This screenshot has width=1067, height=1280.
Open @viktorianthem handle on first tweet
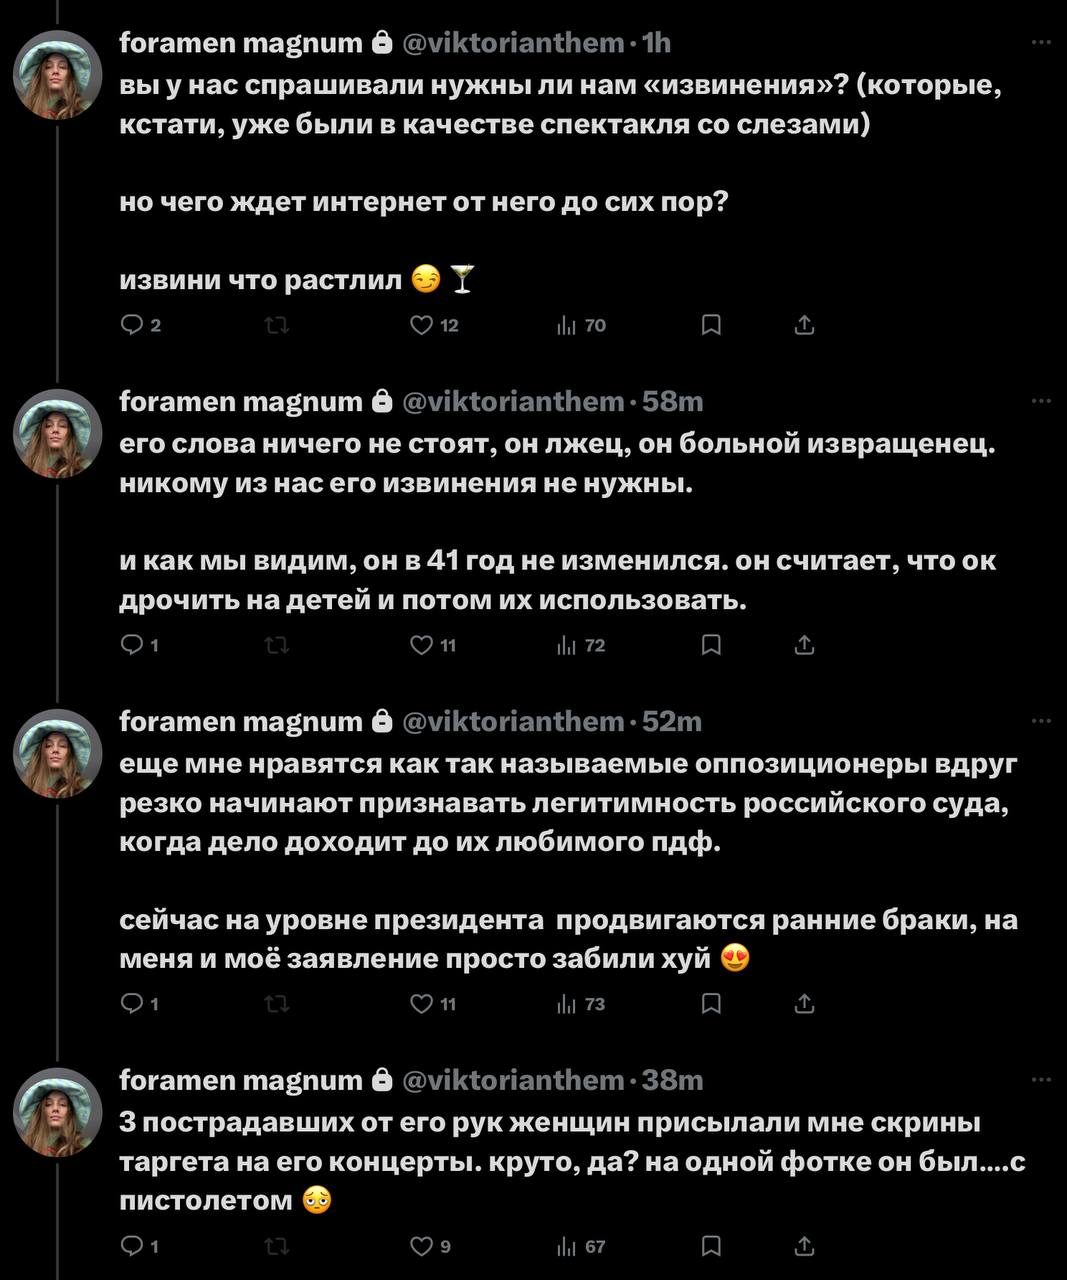[513, 43]
